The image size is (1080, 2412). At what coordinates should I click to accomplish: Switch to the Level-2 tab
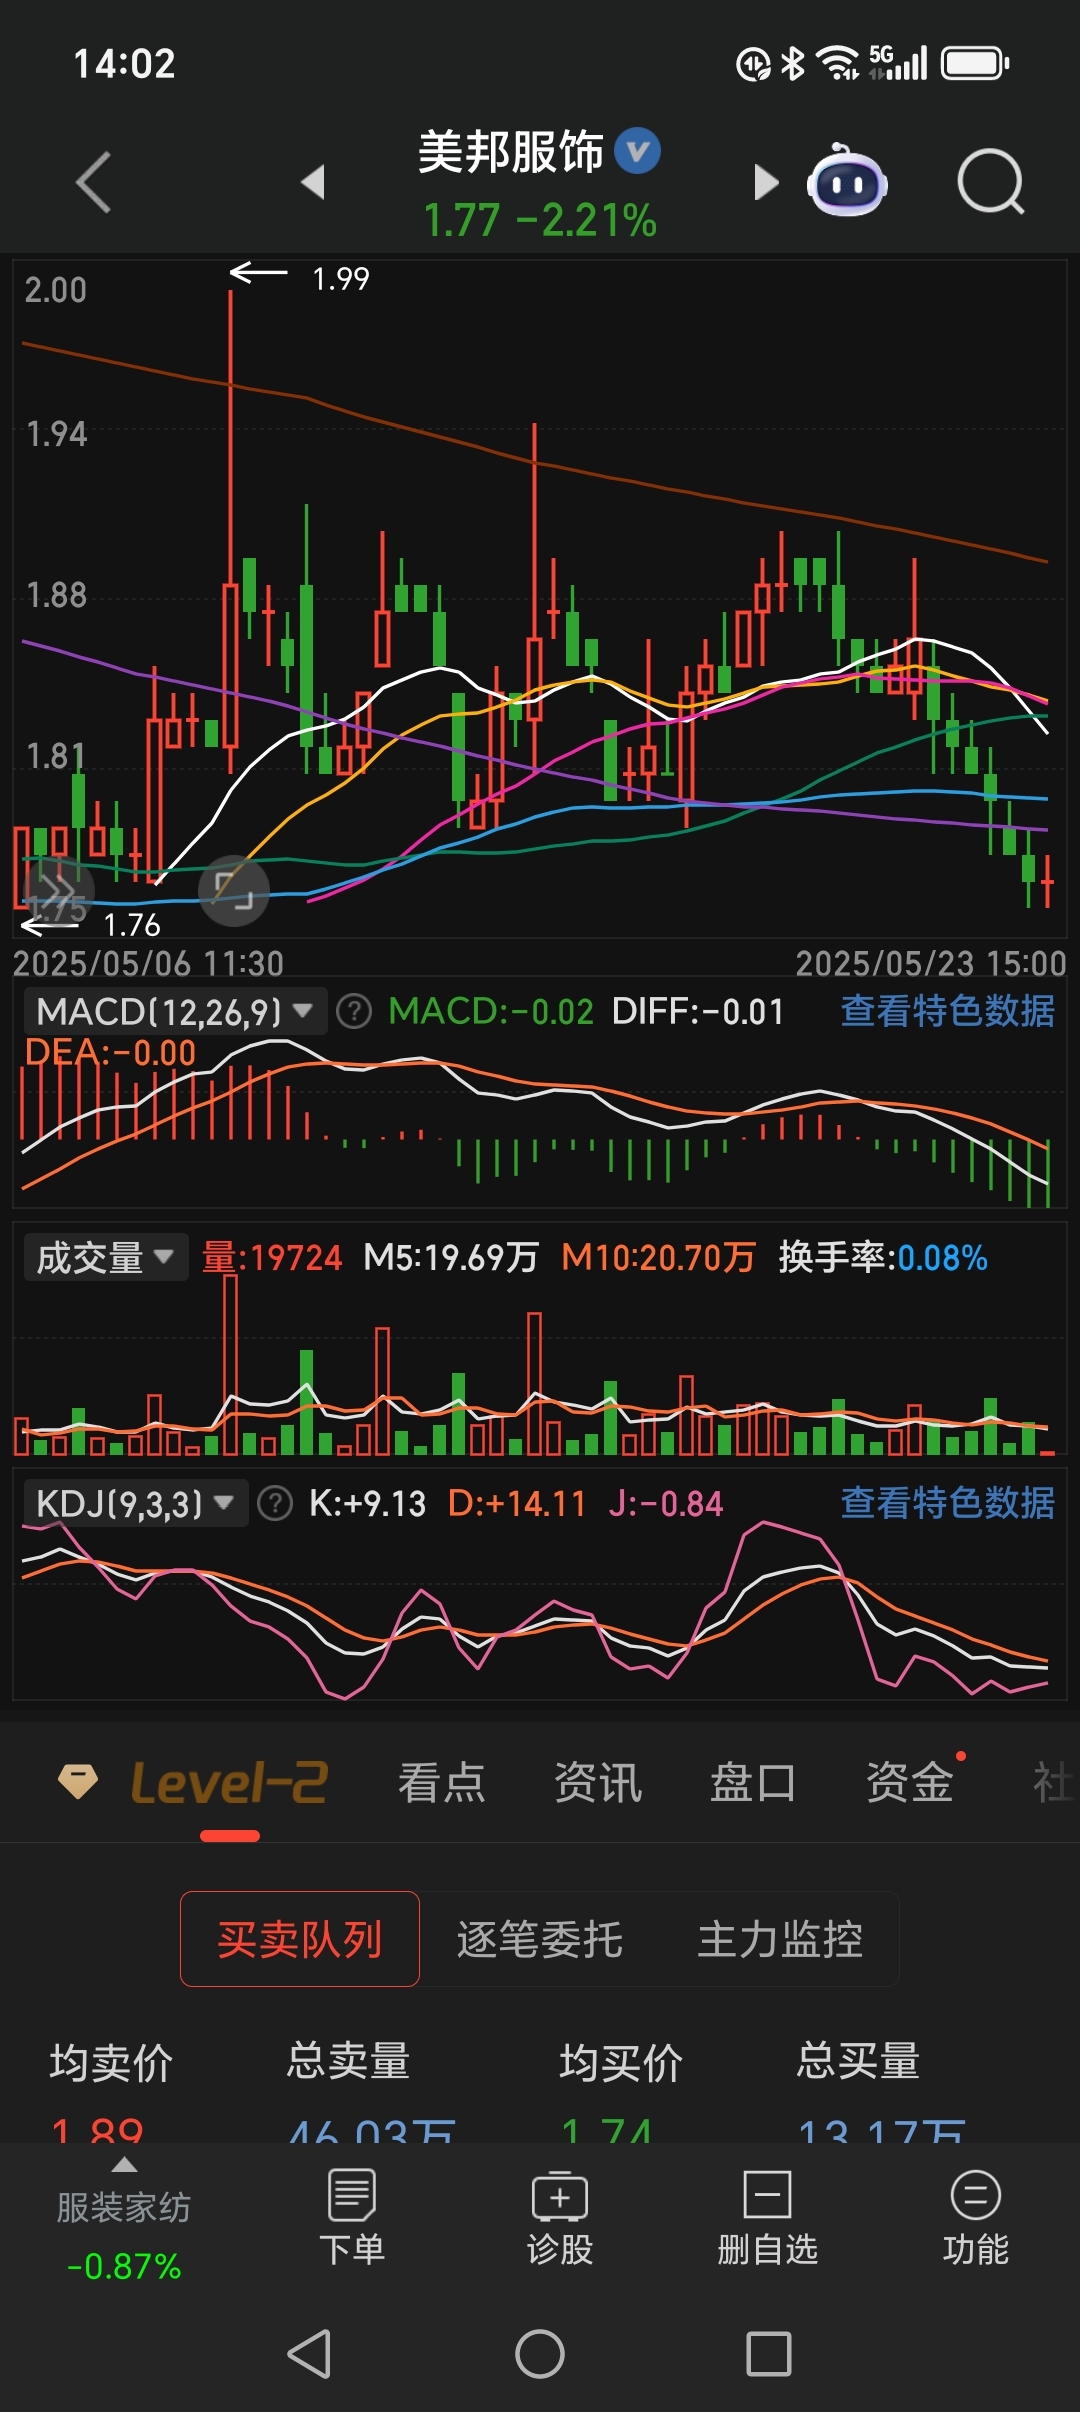click(229, 1782)
